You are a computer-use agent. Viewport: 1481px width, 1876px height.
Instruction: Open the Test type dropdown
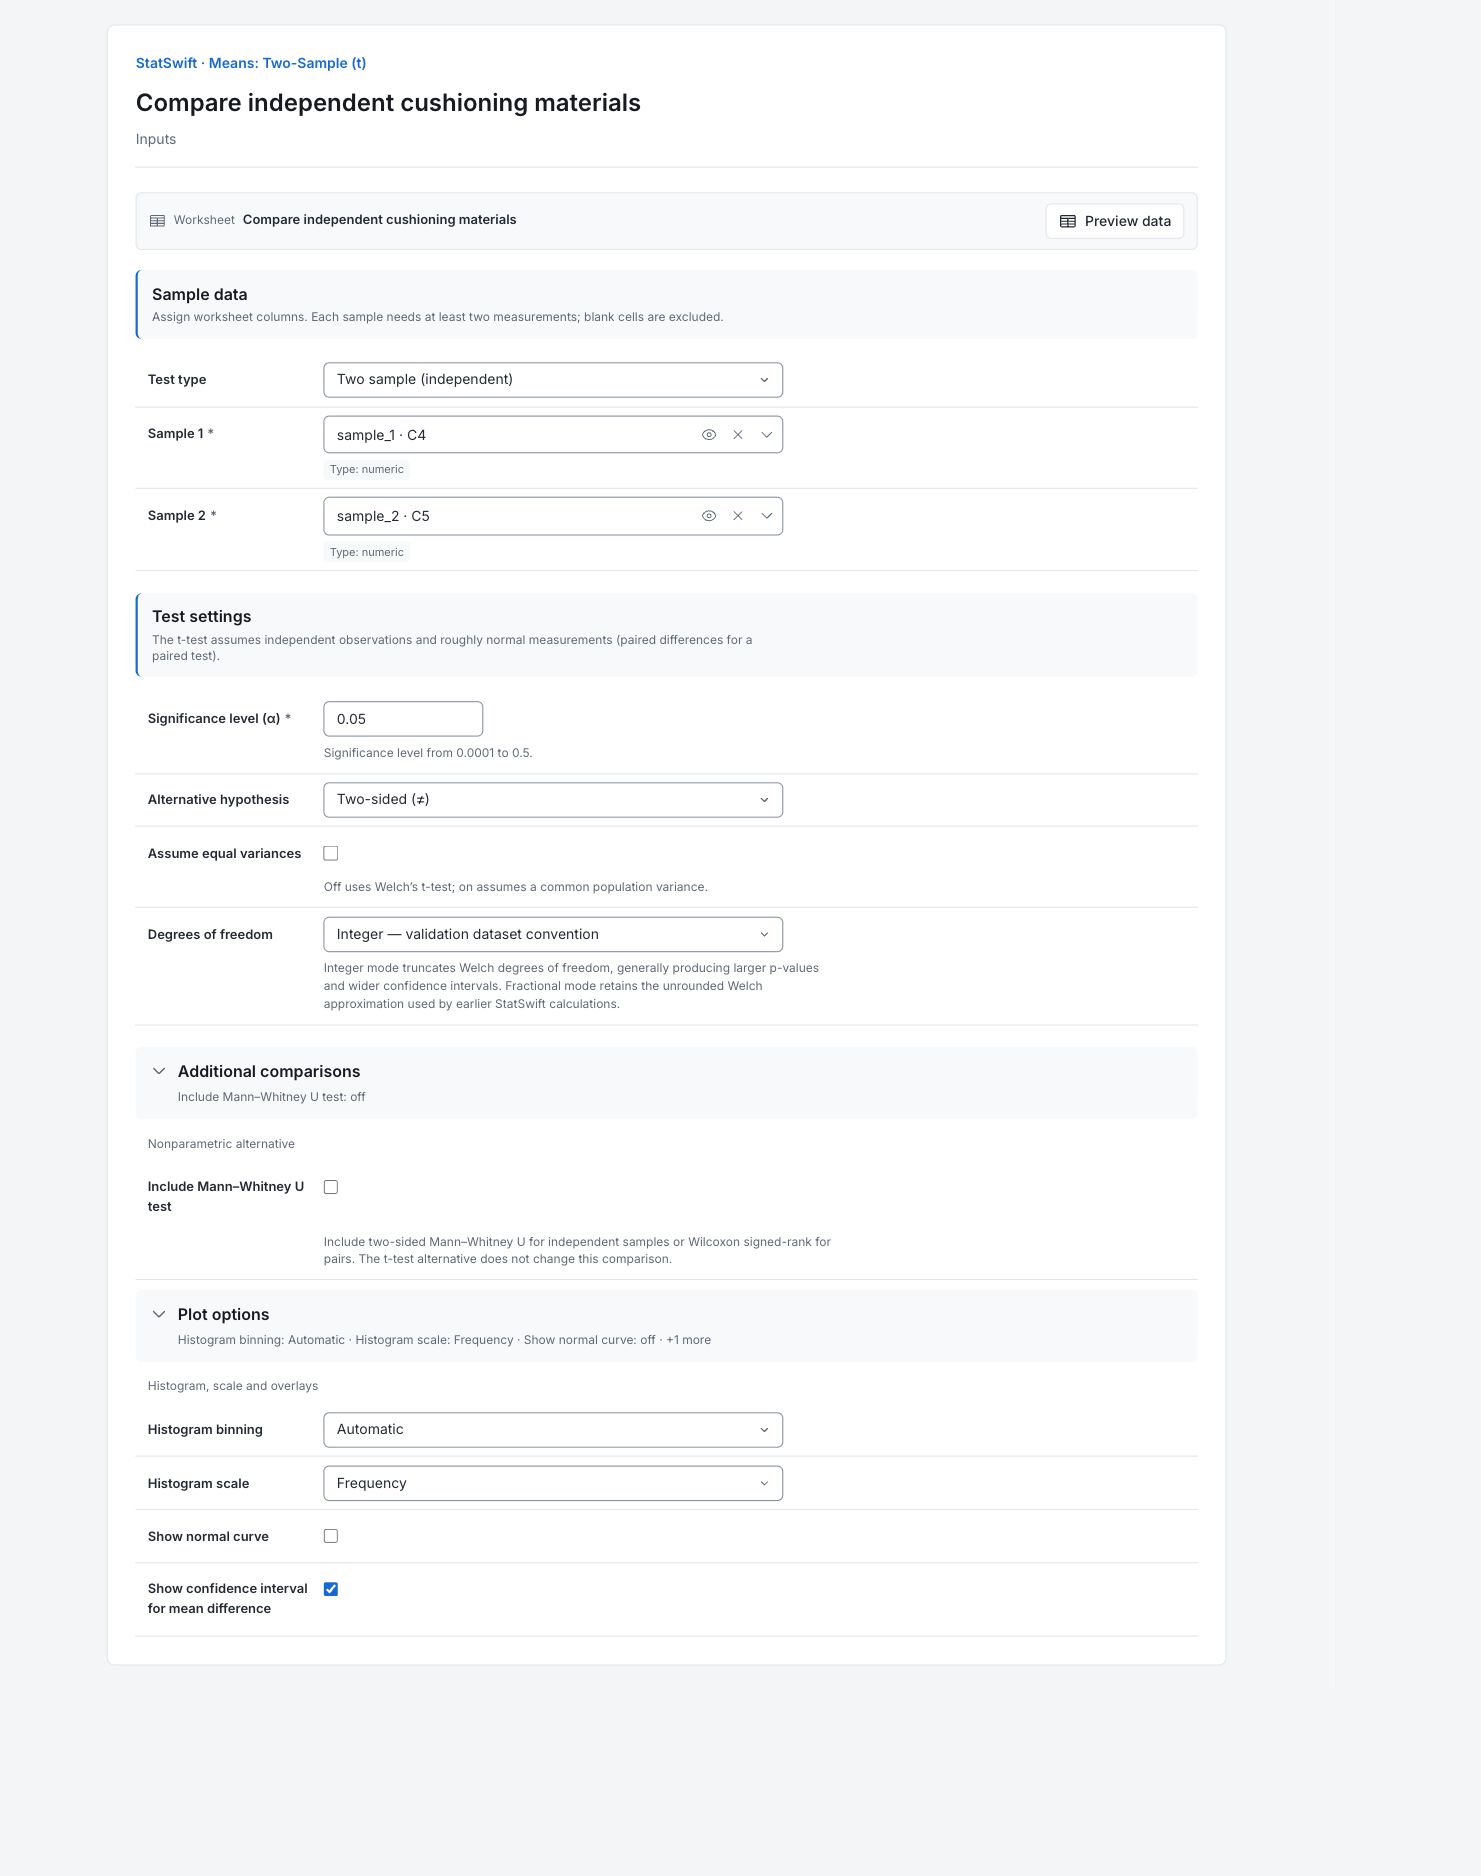tap(553, 380)
